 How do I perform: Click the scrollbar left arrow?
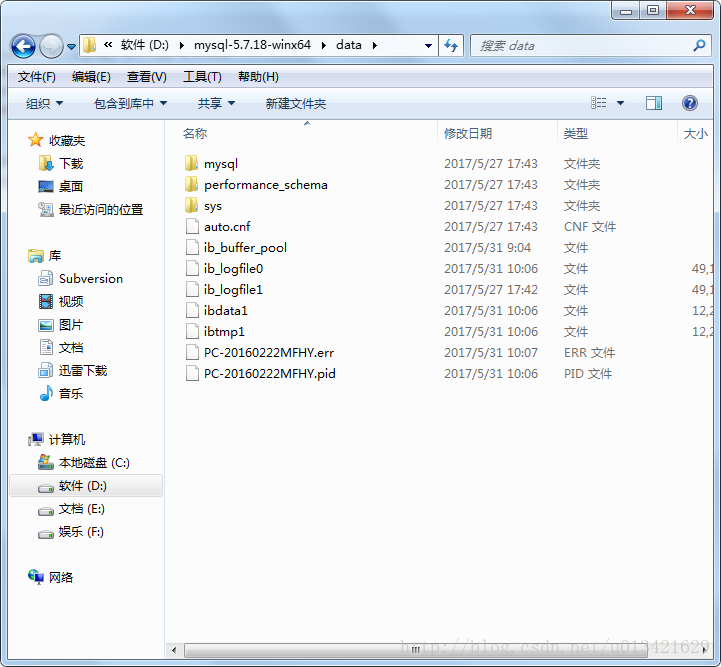click(x=174, y=650)
